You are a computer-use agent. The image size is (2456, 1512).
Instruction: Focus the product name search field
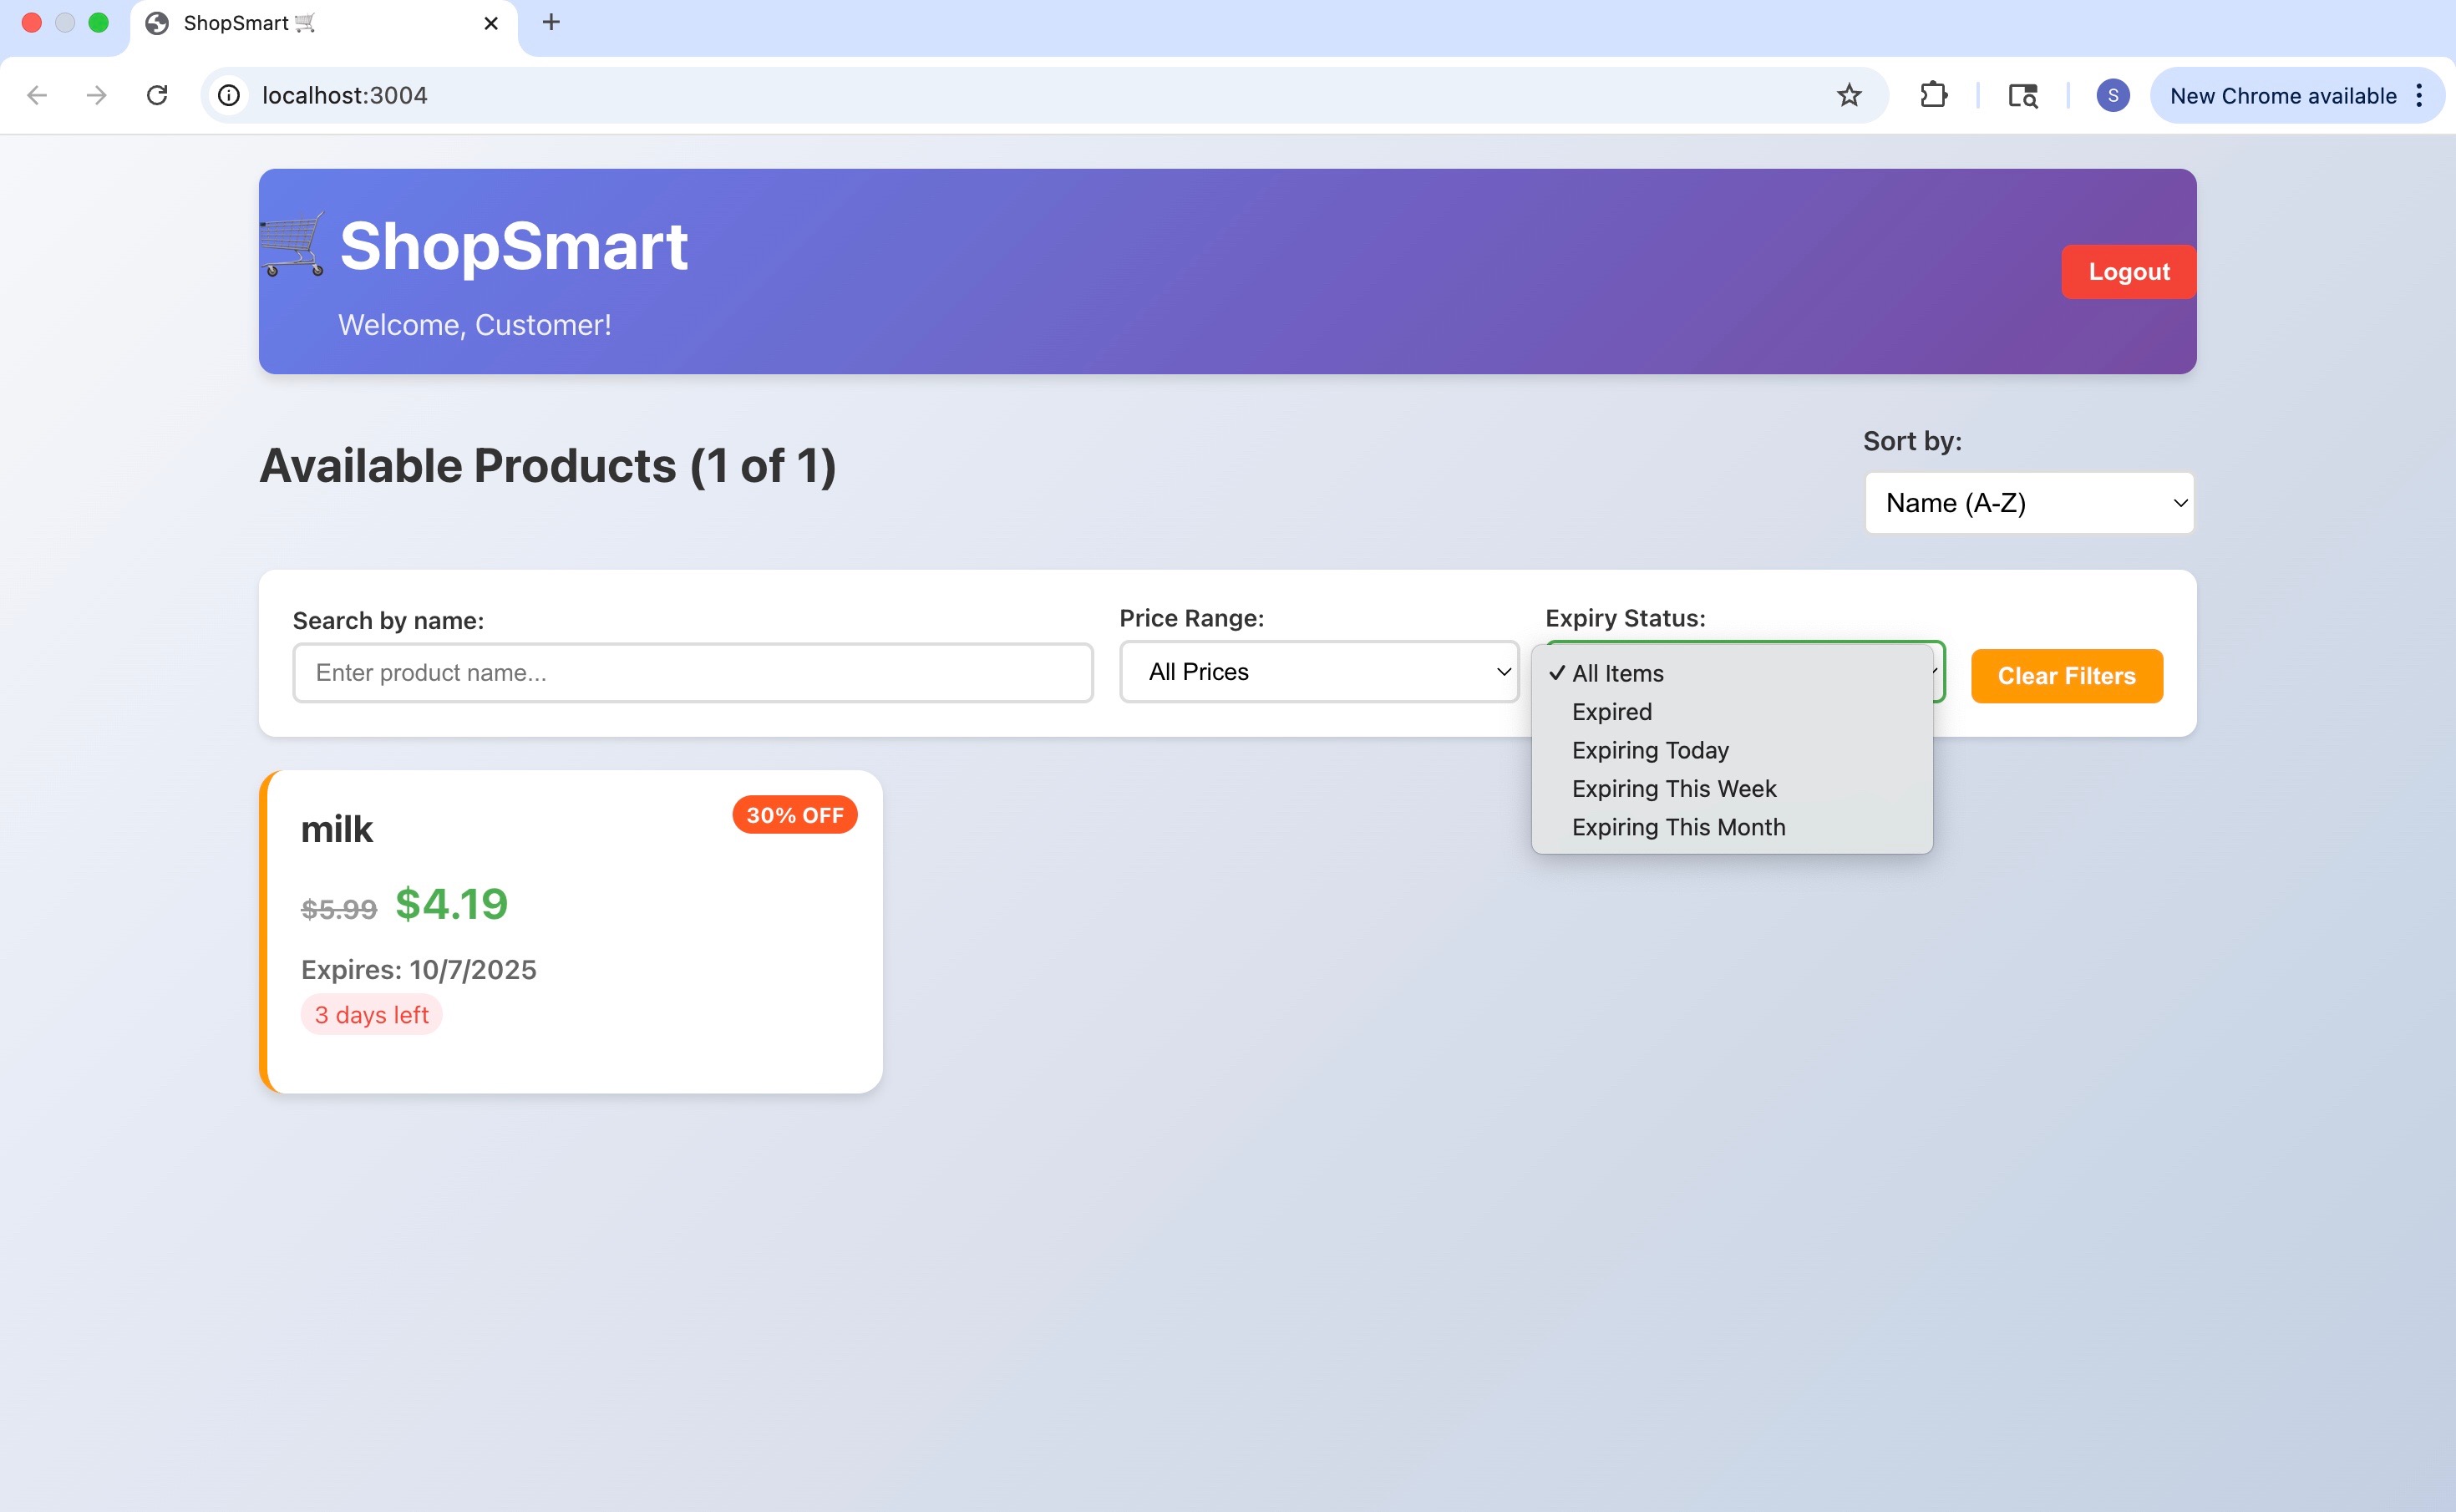[x=692, y=673]
